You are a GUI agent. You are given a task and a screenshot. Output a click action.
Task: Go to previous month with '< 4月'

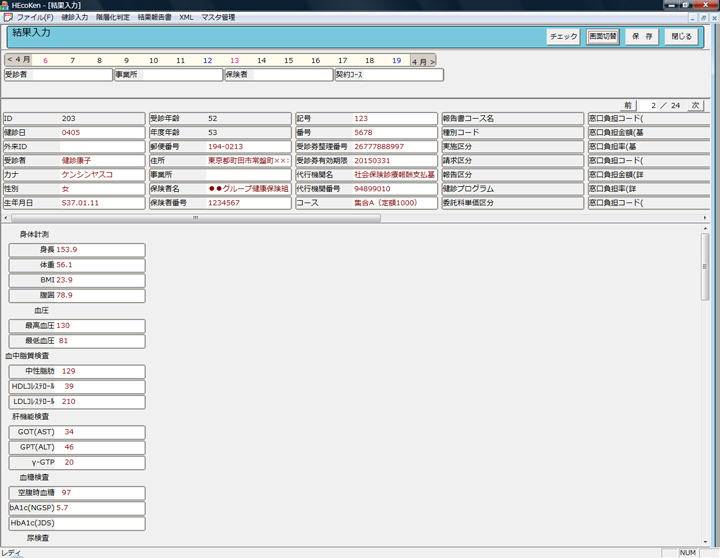click(x=18, y=60)
